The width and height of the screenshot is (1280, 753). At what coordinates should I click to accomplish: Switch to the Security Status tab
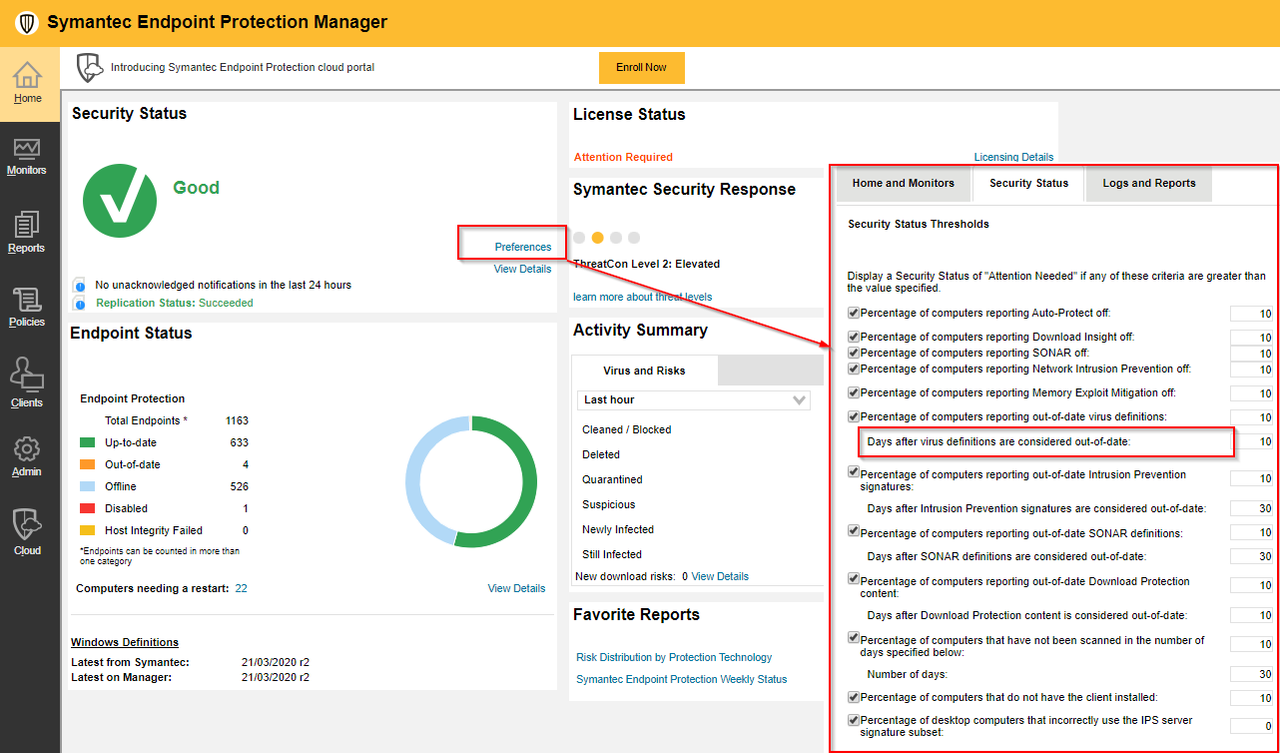pos(1029,183)
